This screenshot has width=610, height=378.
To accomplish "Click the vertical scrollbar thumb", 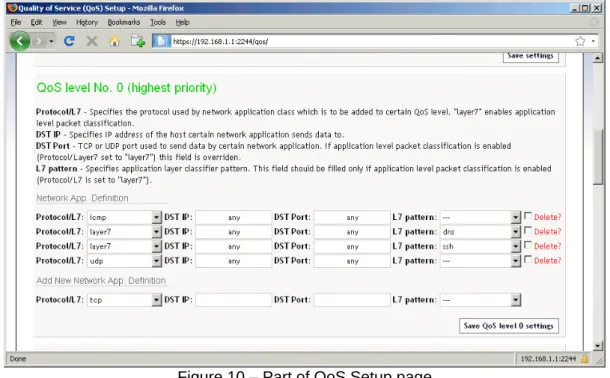I will pos(598,156).
